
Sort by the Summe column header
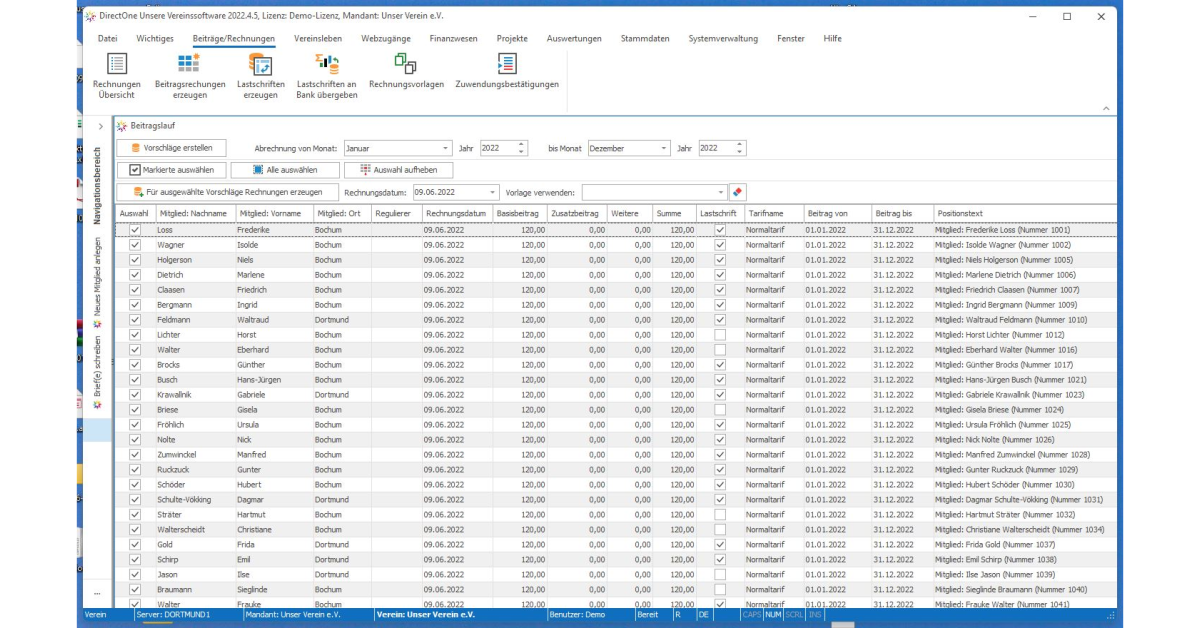click(674, 213)
